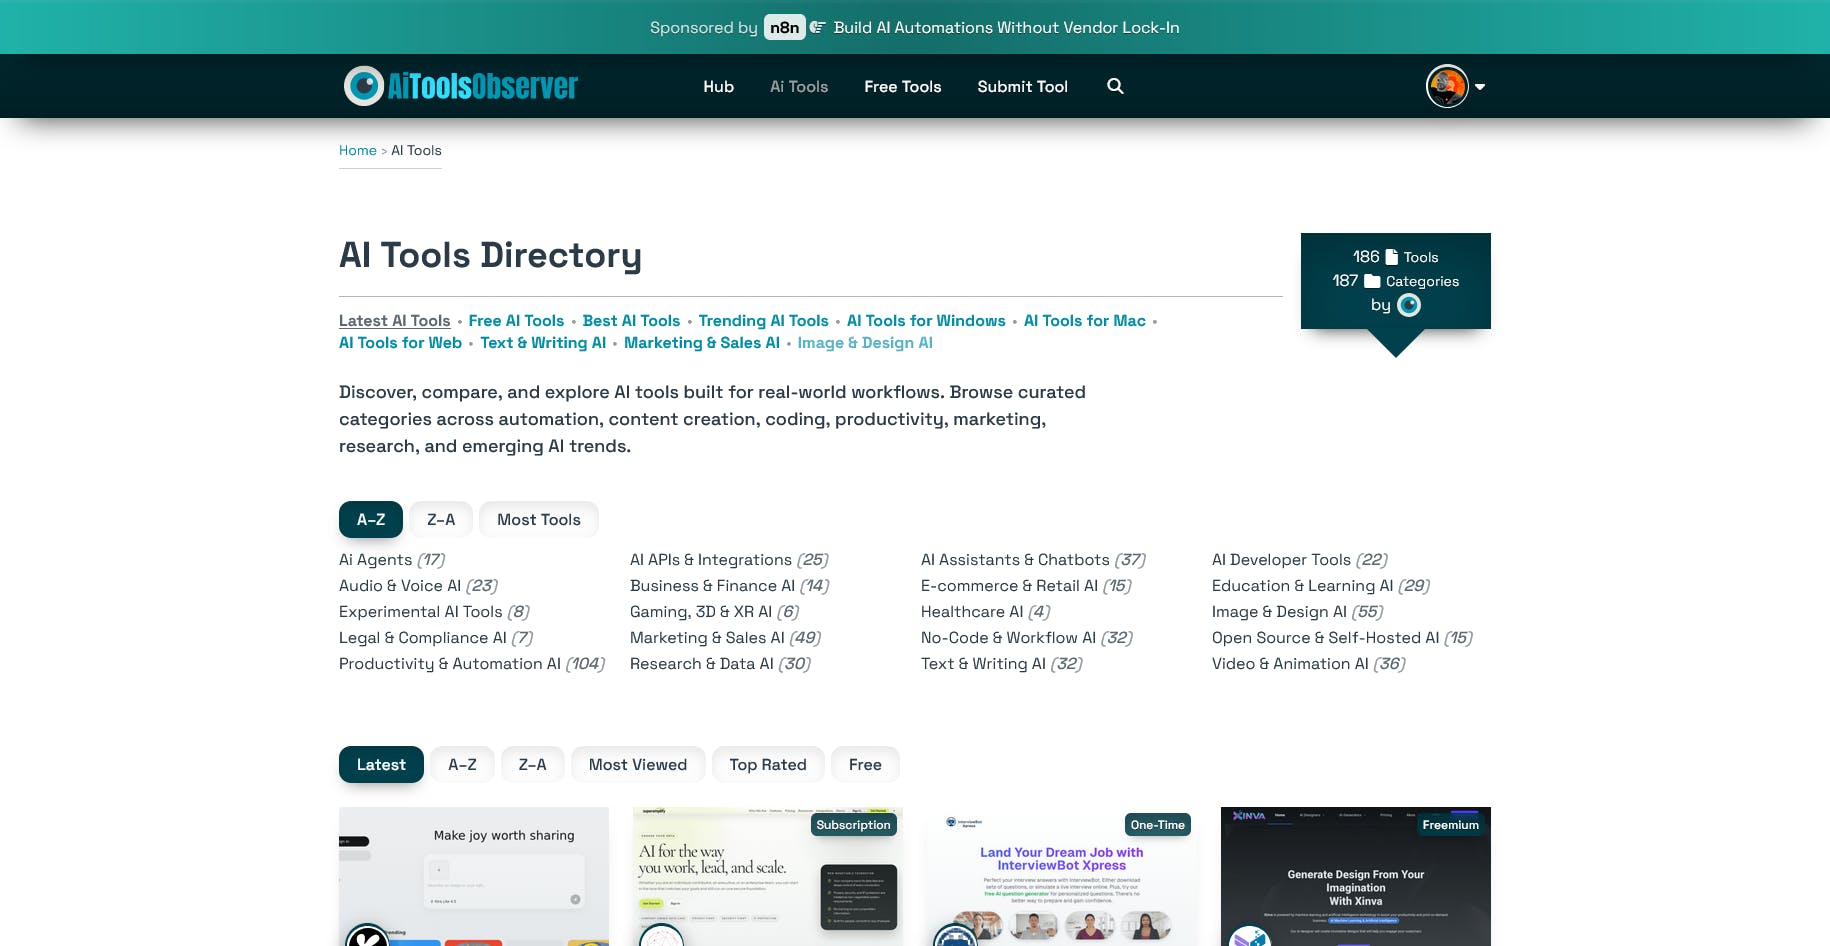Screen dimensions: 1830x946
Task: Open AI Tools for Web link
Action: tap(400, 343)
